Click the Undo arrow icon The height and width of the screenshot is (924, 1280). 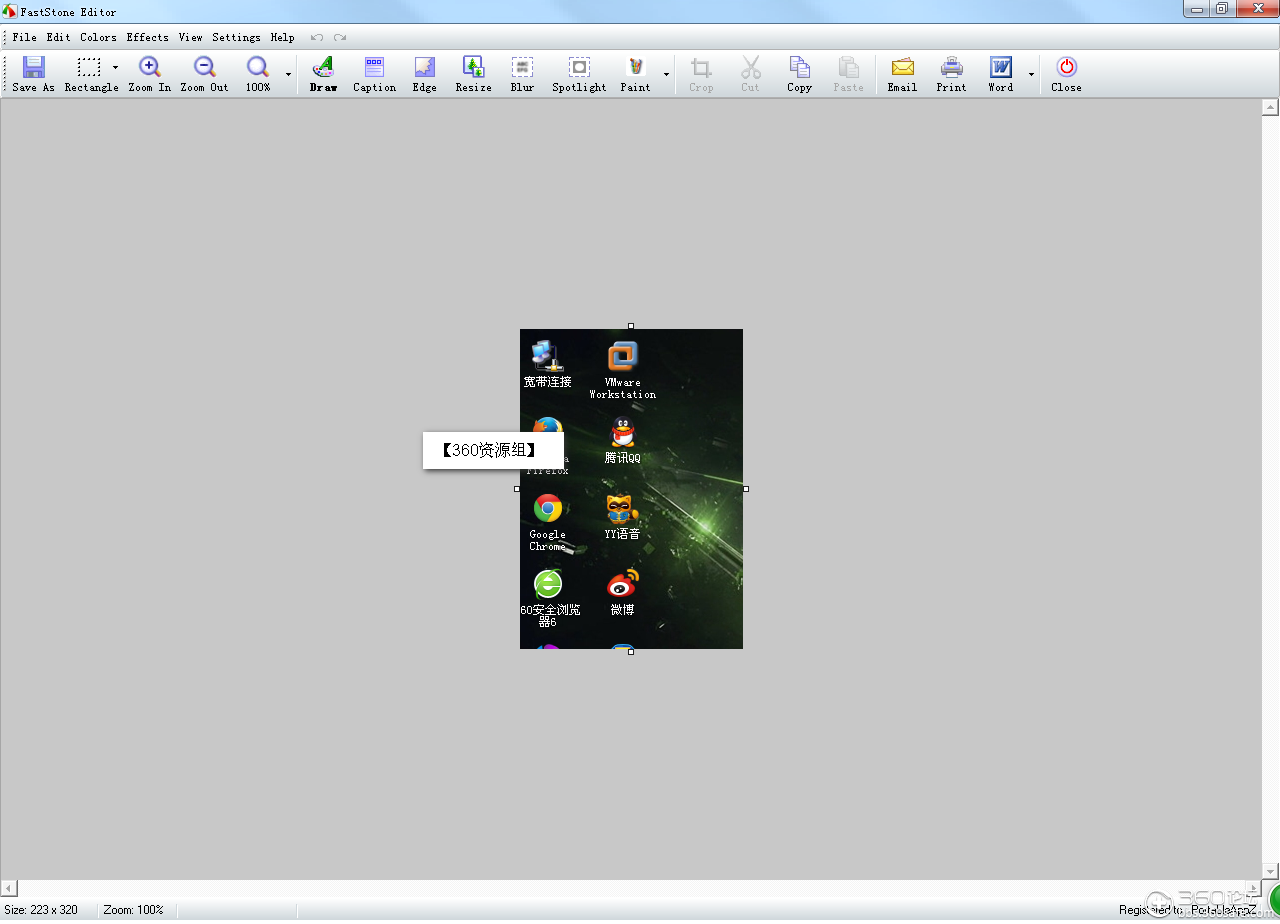tap(317, 37)
